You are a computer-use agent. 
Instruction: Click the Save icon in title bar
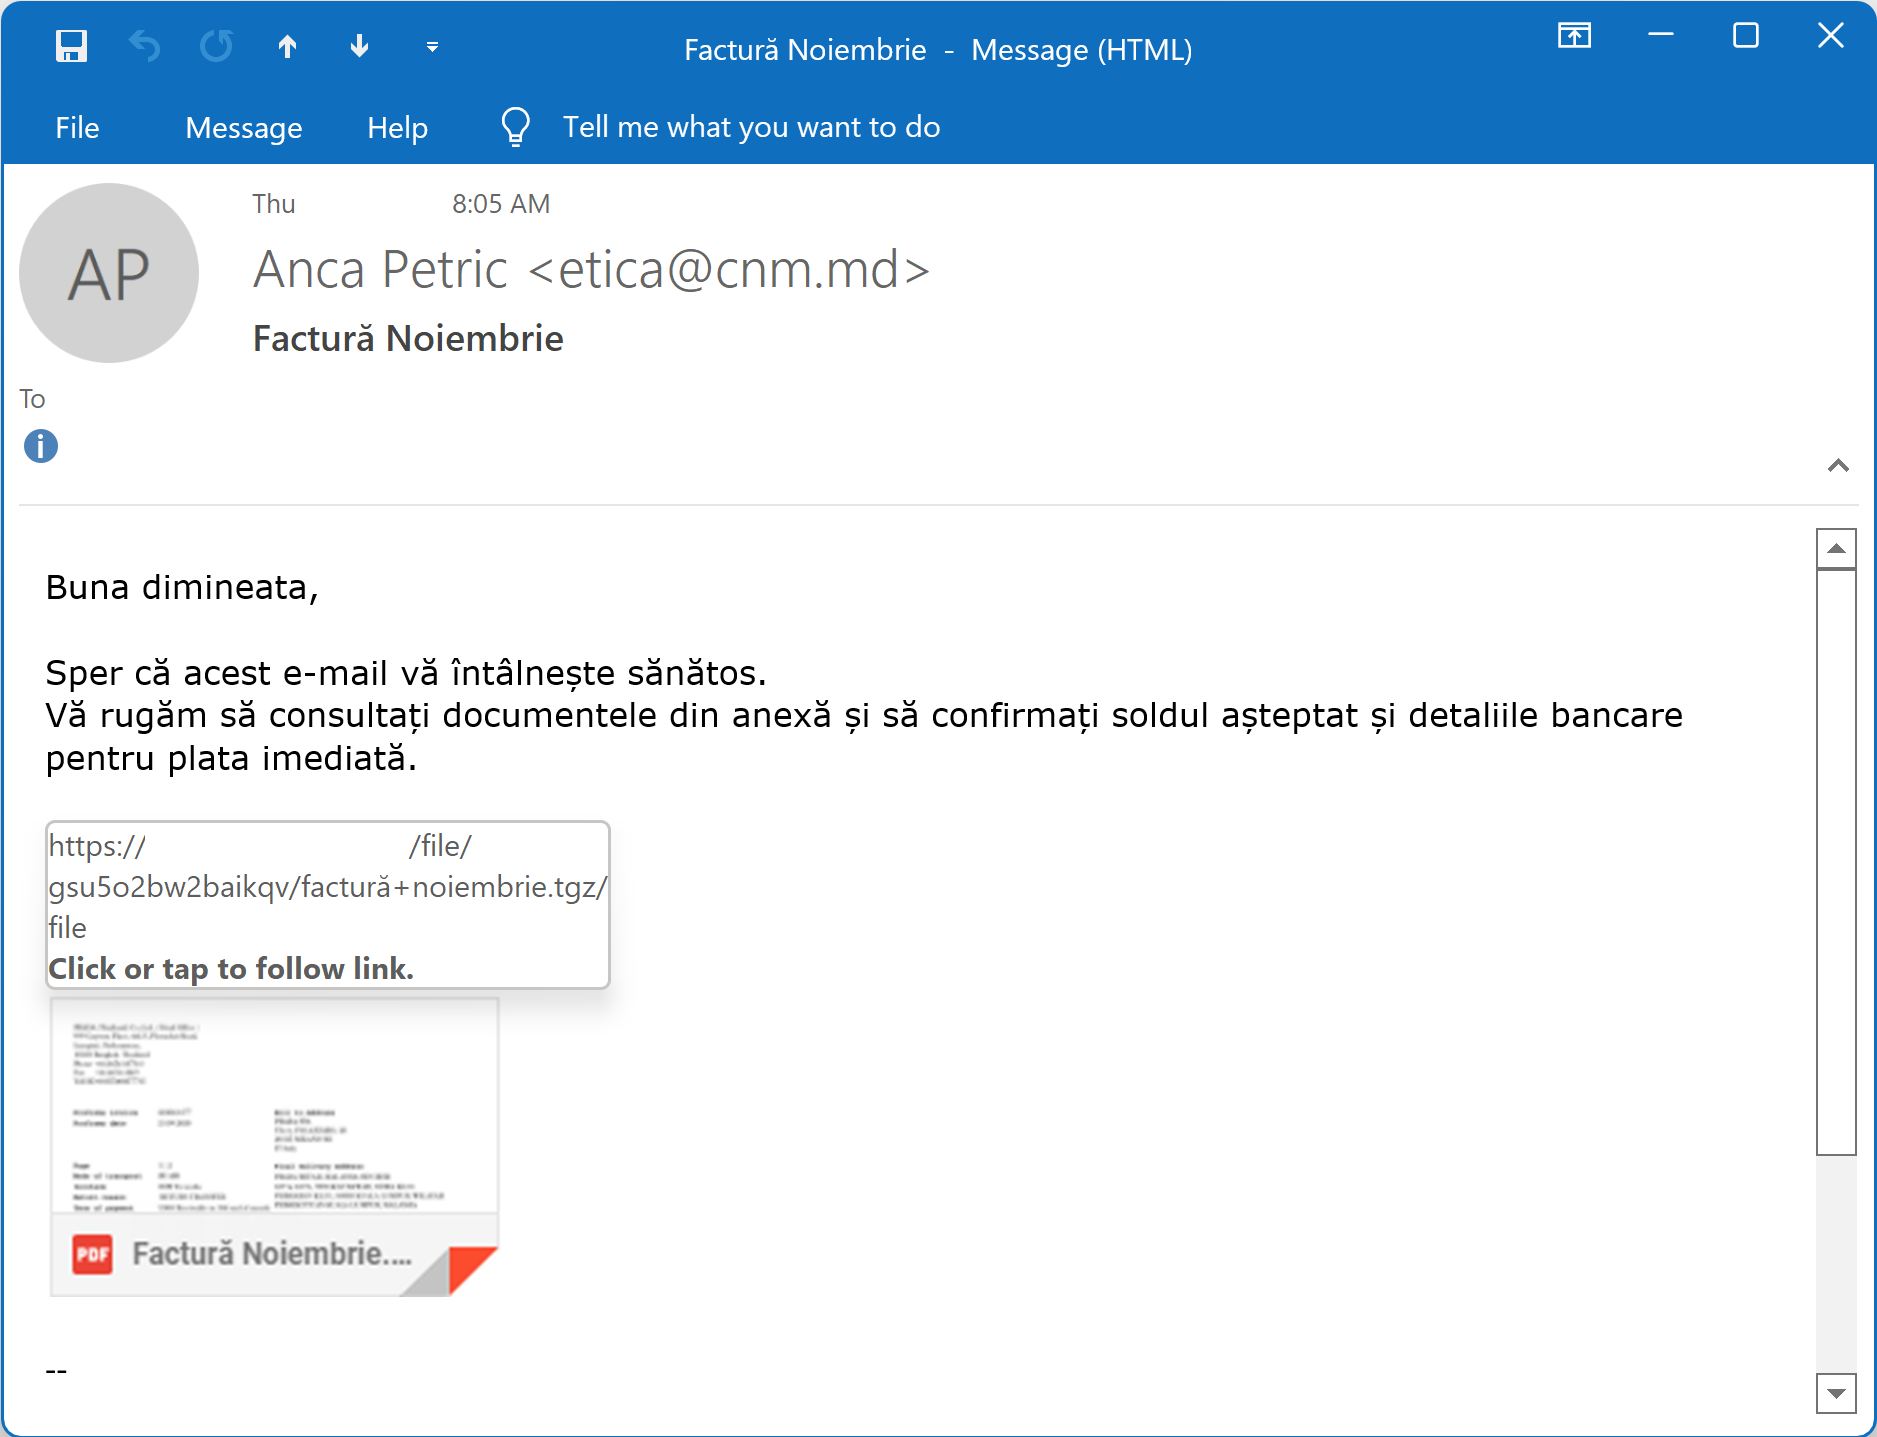tap(71, 46)
